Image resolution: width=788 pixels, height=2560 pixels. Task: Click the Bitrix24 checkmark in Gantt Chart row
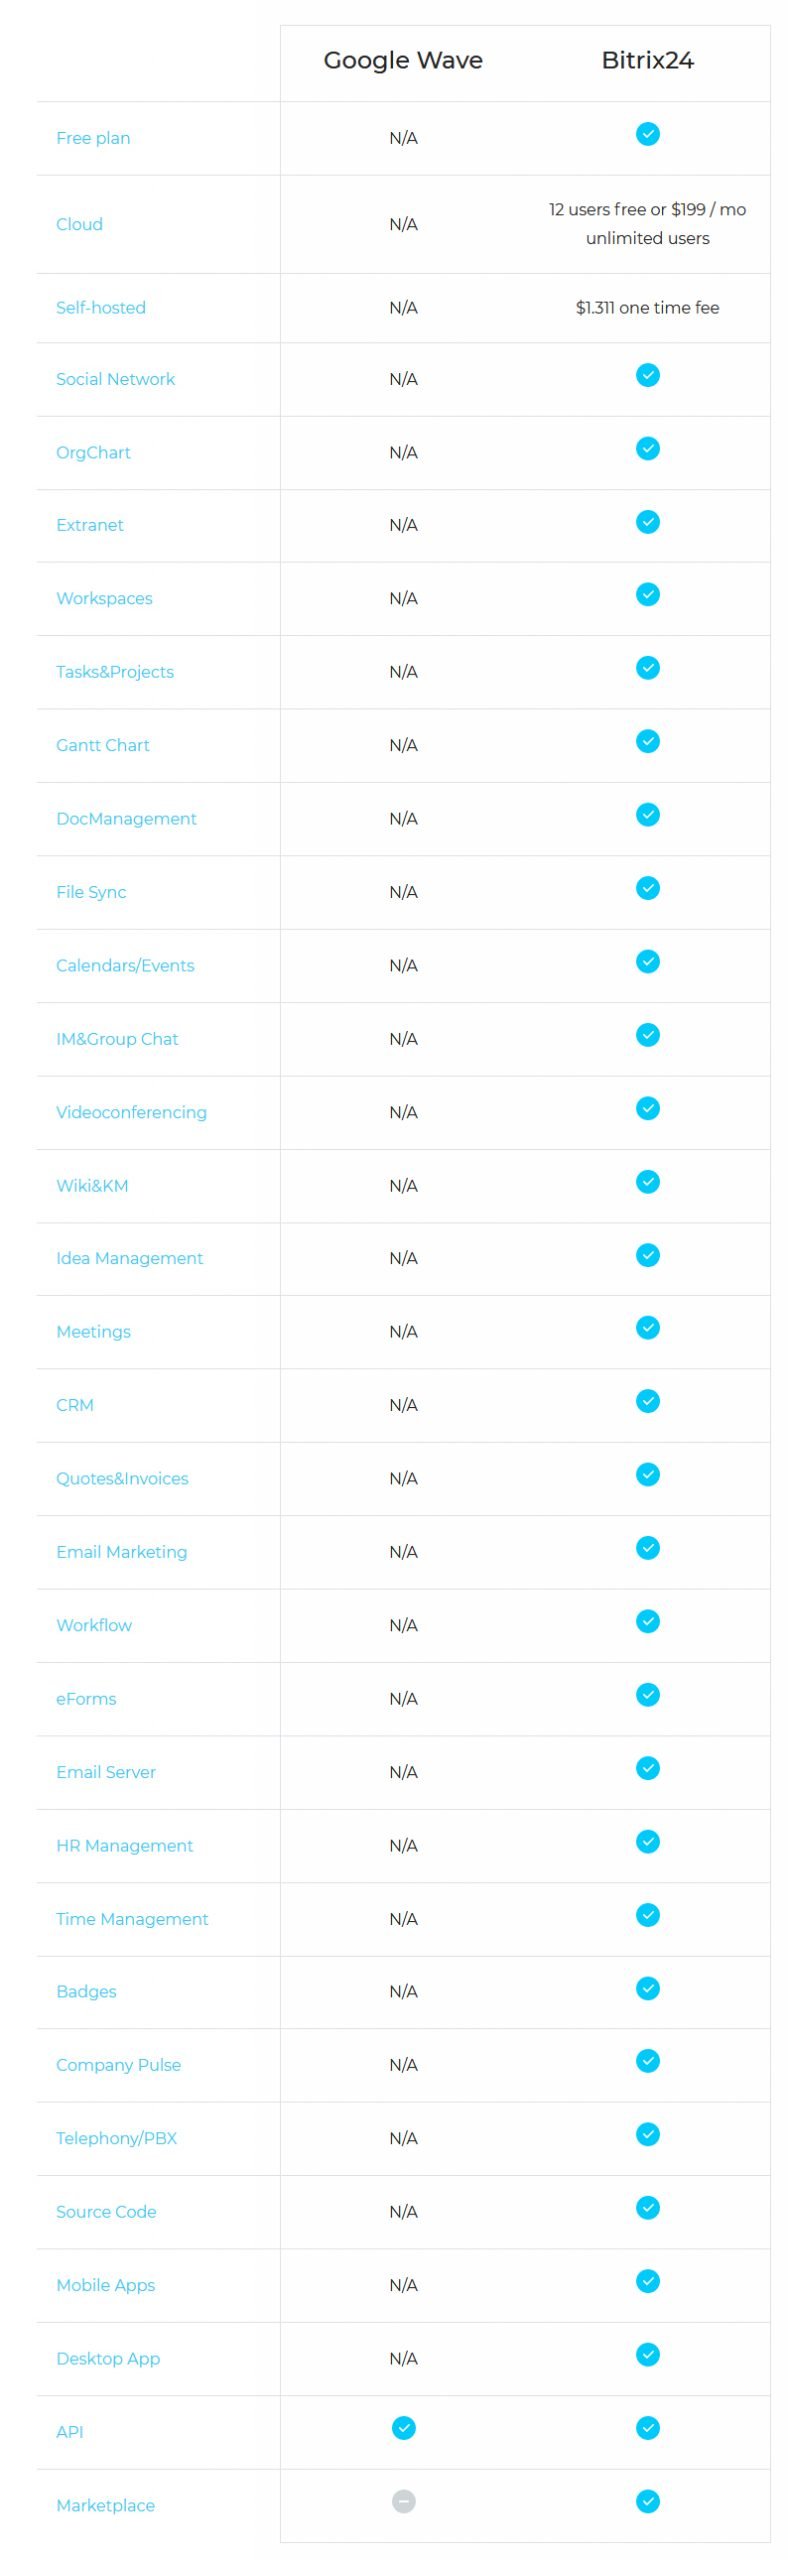[x=647, y=741]
